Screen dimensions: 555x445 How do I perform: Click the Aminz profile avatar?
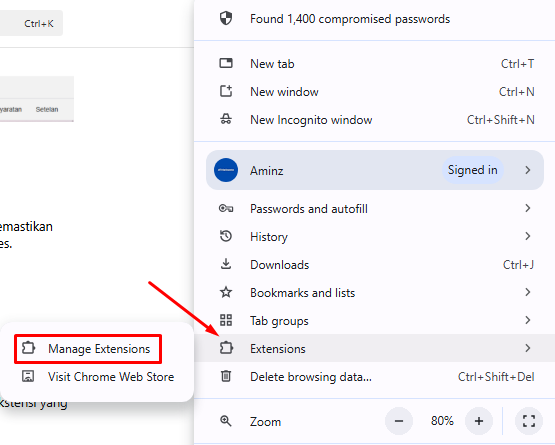coord(226,170)
